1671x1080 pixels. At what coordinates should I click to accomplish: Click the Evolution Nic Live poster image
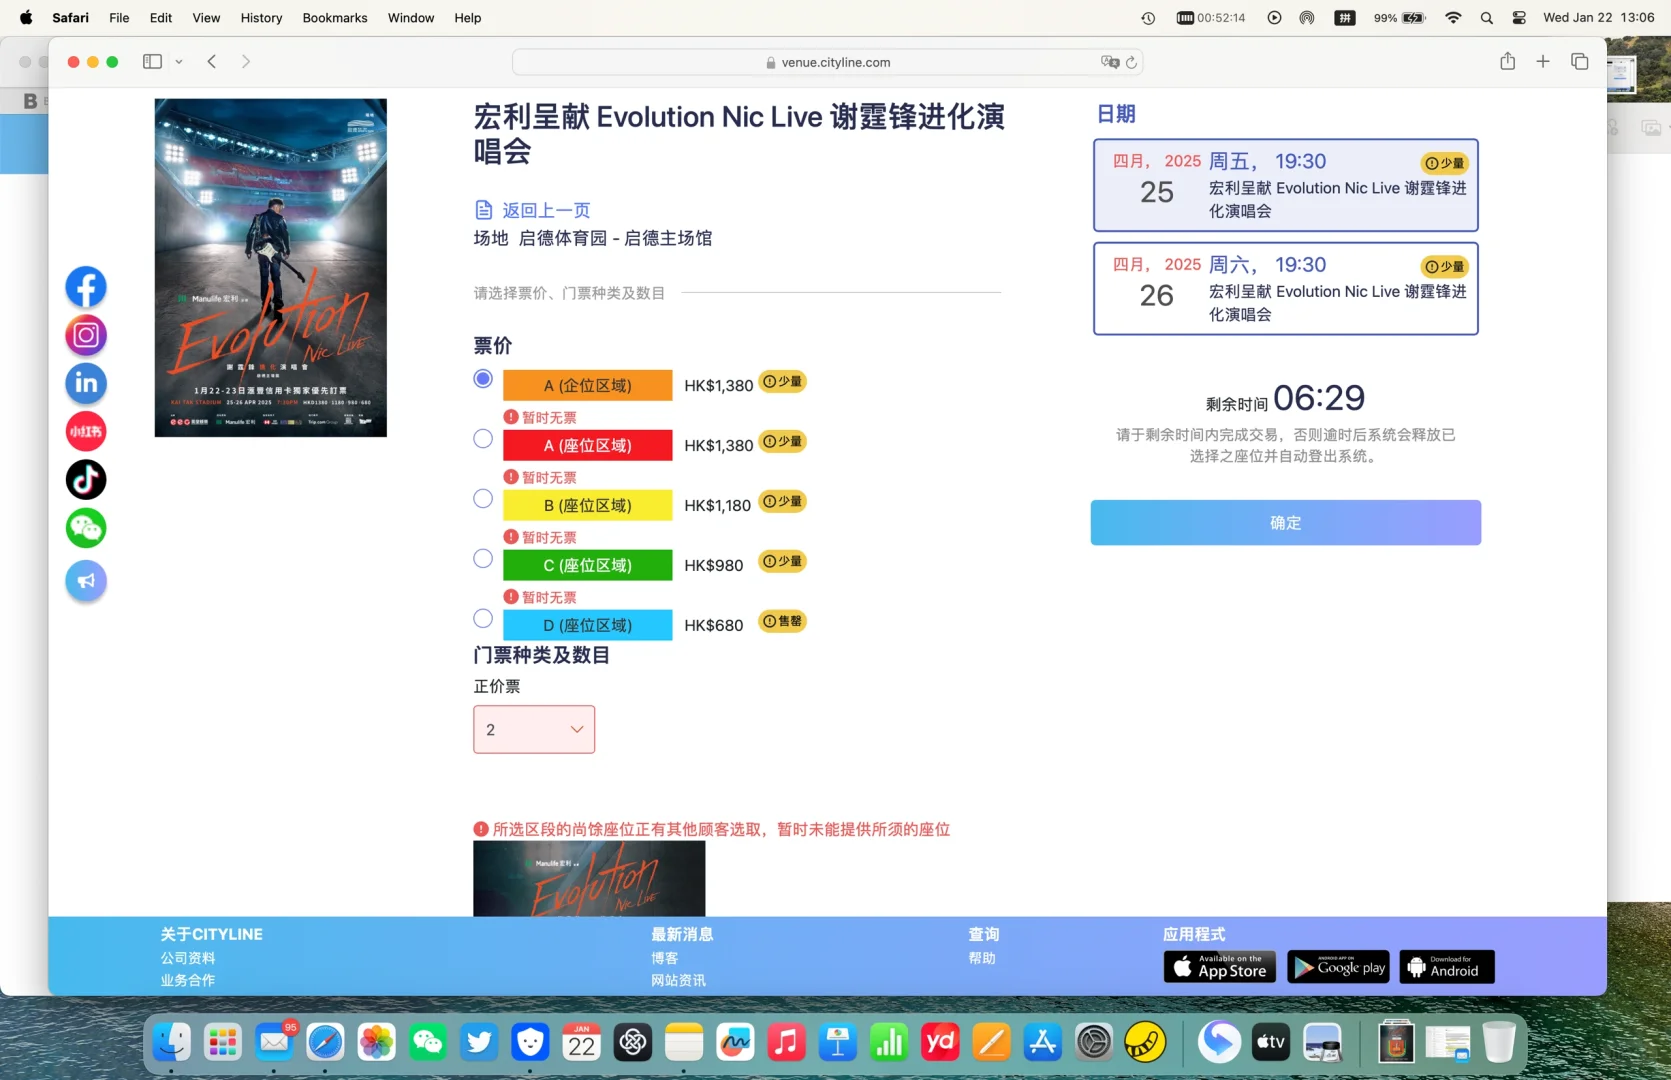click(x=271, y=268)
